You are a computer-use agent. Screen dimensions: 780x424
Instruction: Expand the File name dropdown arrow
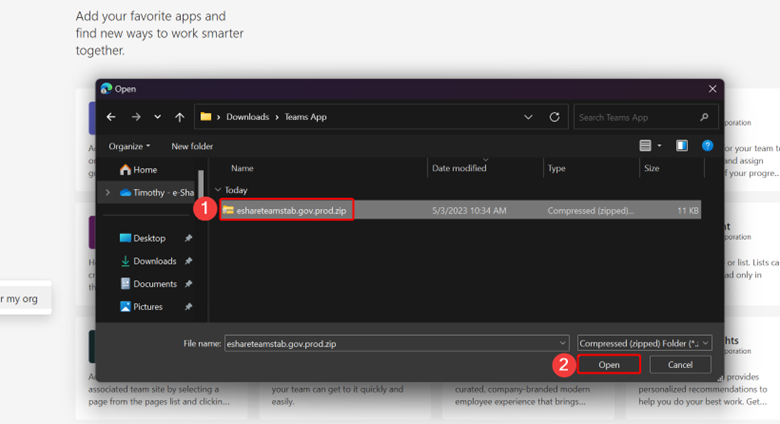(x=562, y=343)
